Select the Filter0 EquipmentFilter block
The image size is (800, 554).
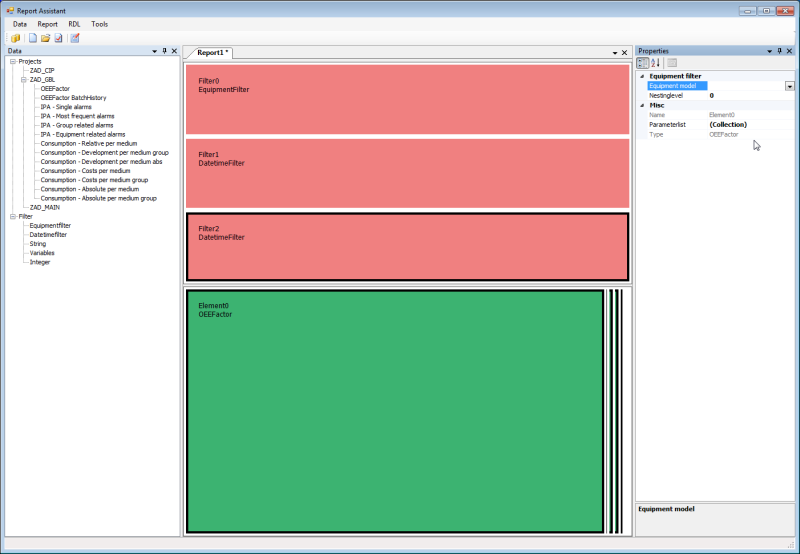coord(408,99)
